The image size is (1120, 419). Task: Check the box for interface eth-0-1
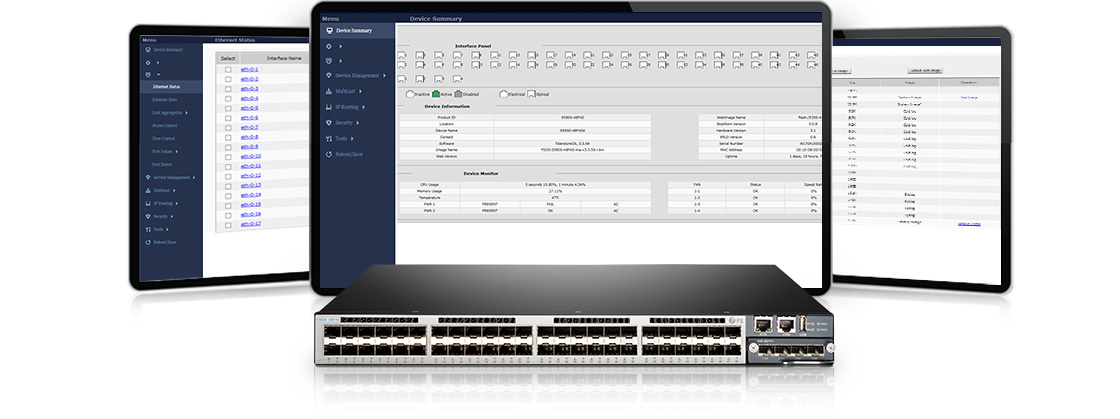228,70
